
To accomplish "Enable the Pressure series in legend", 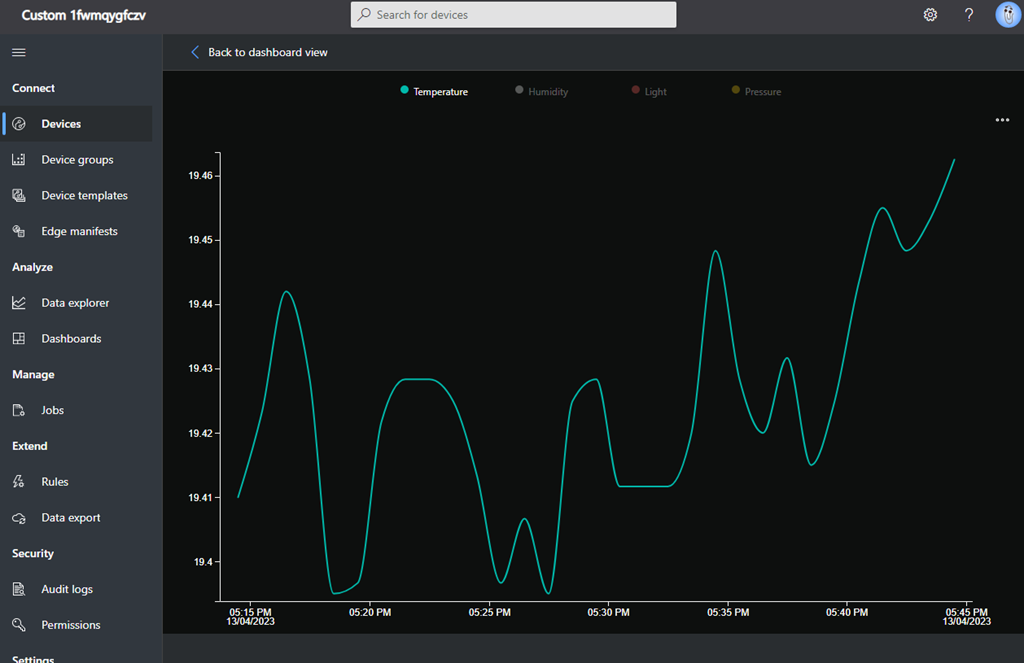I will [x=756, y=91].
